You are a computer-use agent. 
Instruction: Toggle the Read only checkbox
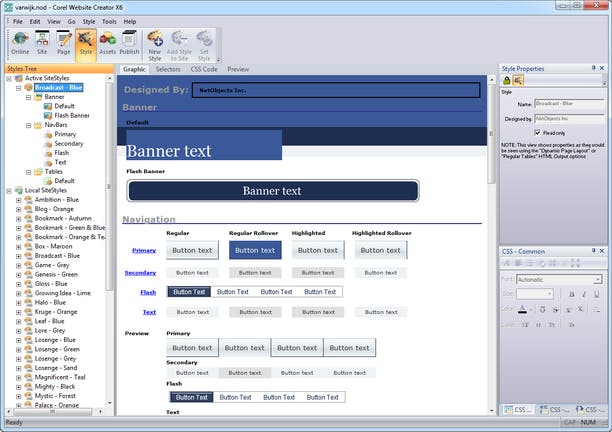[x=538, y=132]
